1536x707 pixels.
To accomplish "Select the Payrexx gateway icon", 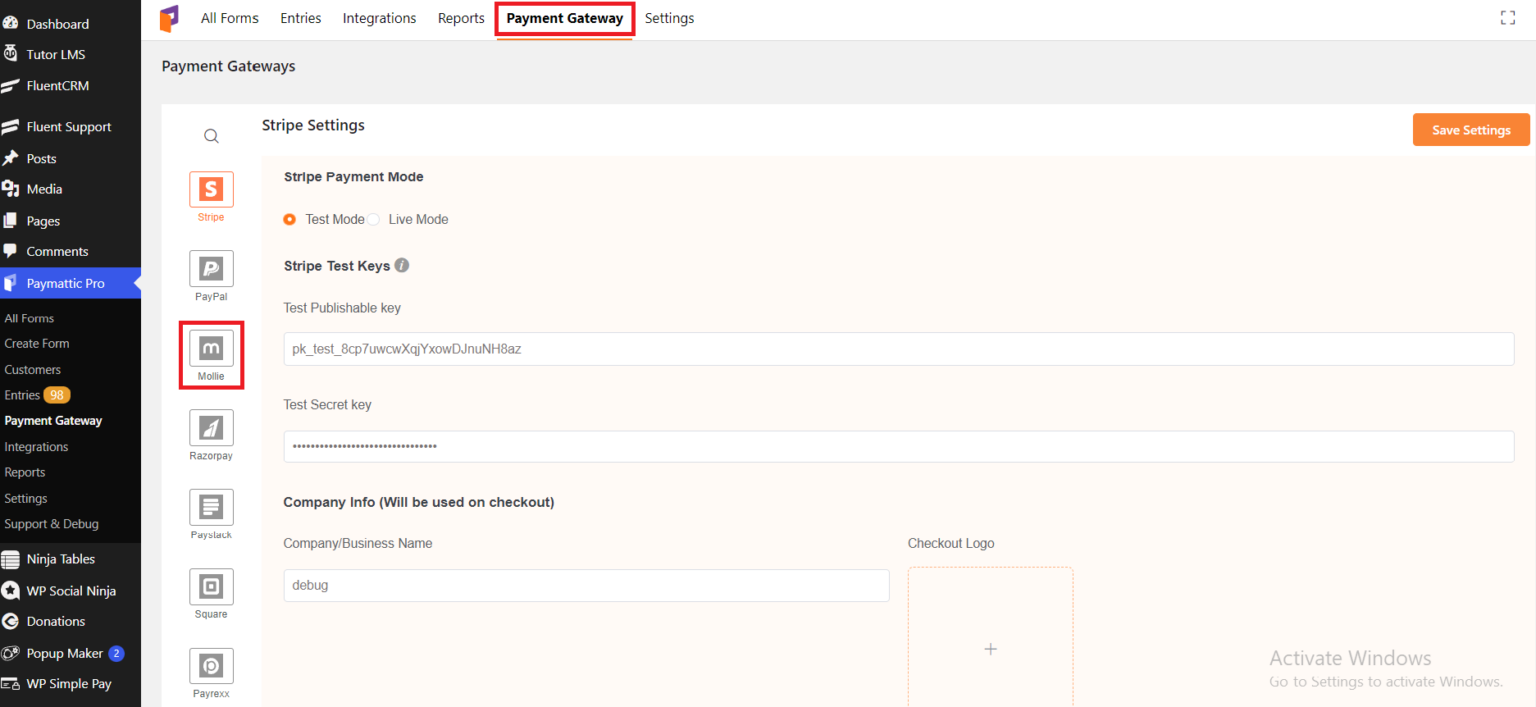I will (211, 665).
